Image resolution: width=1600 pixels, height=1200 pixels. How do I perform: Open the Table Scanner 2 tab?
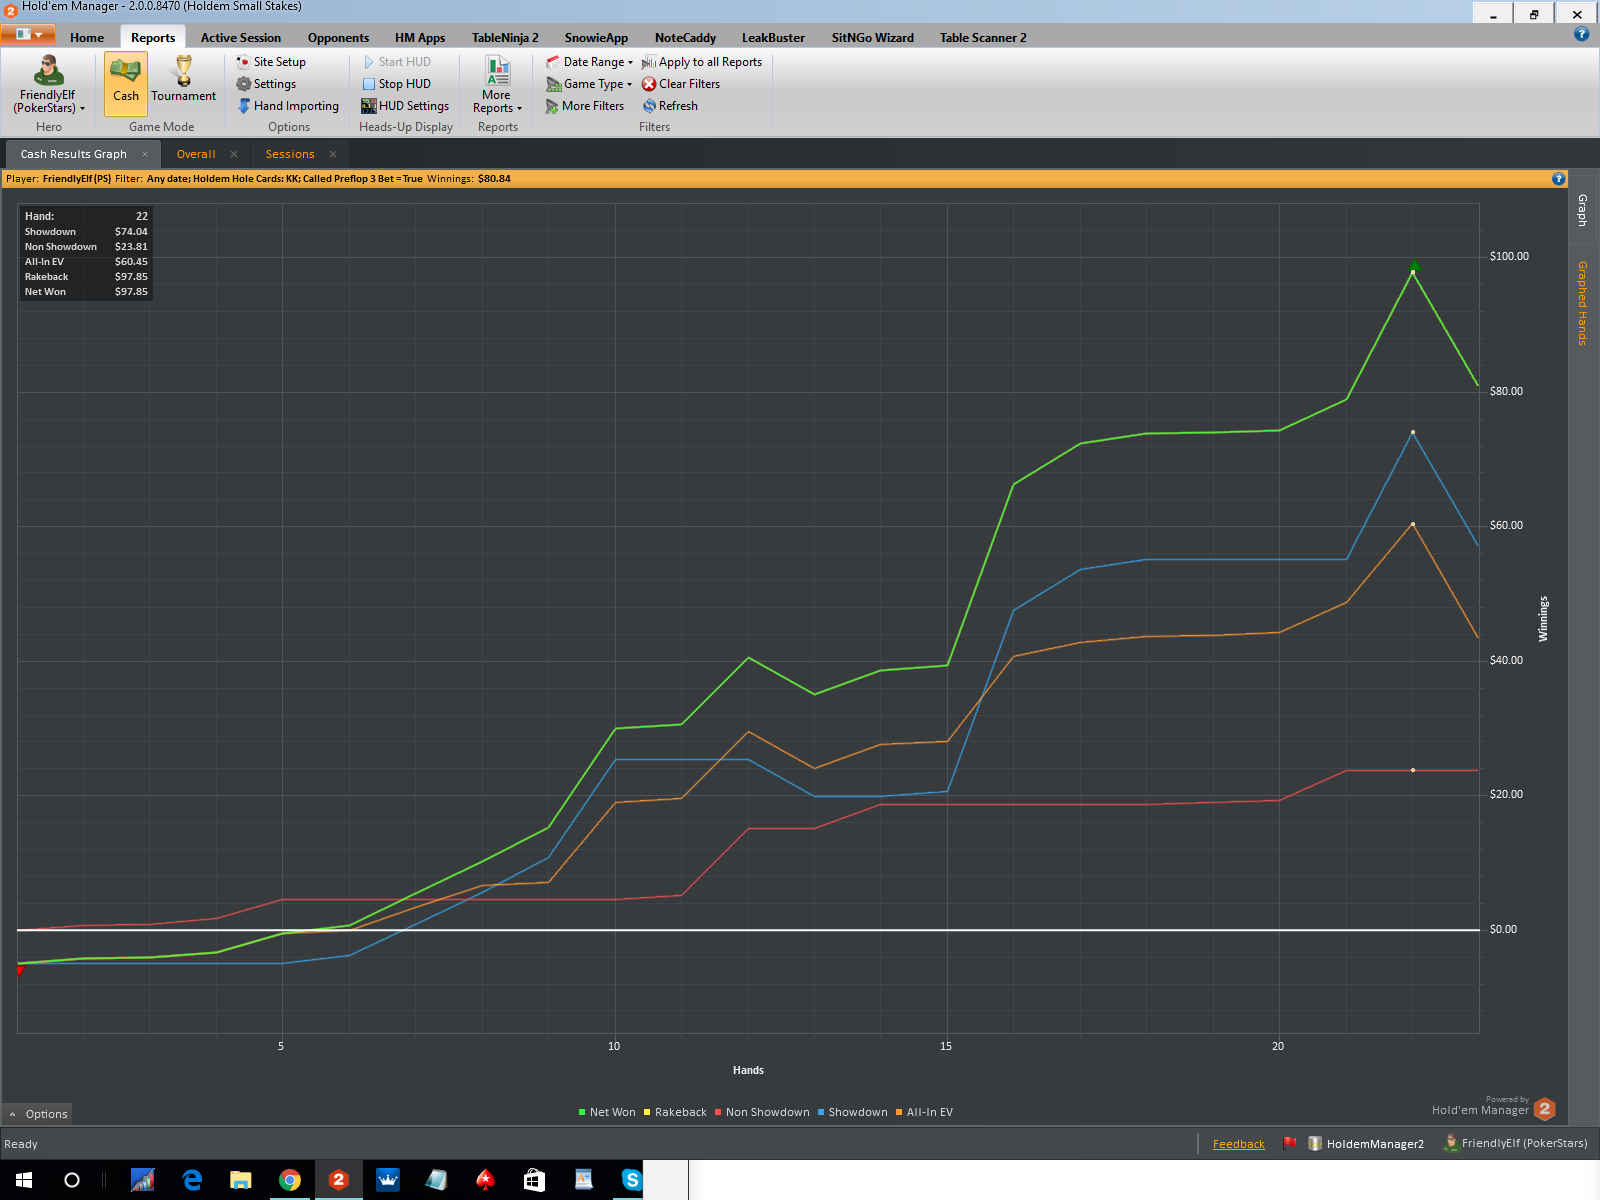pos(983,38)
